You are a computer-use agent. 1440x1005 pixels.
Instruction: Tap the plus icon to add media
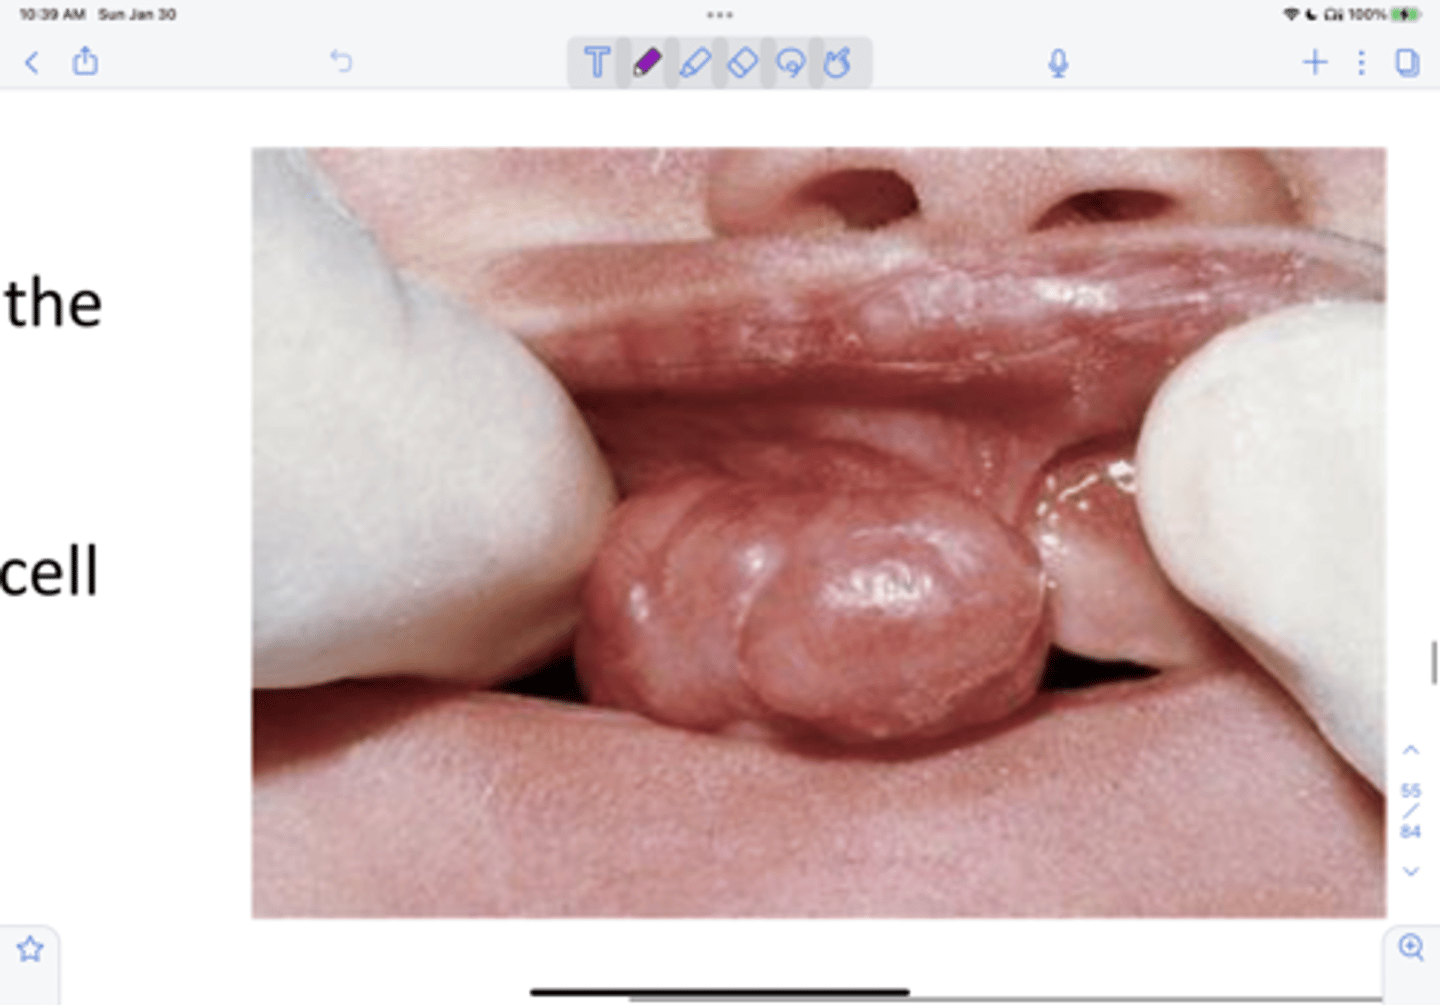click(1315, 63)
